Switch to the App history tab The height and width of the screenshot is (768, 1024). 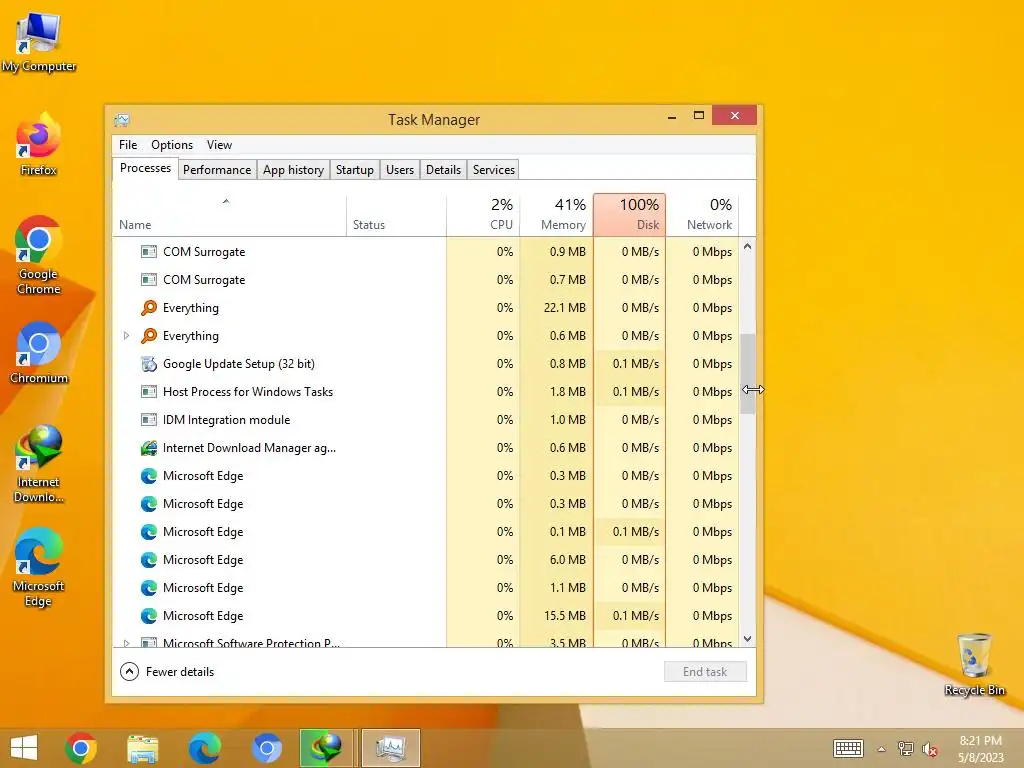click(x=293, y=170)
